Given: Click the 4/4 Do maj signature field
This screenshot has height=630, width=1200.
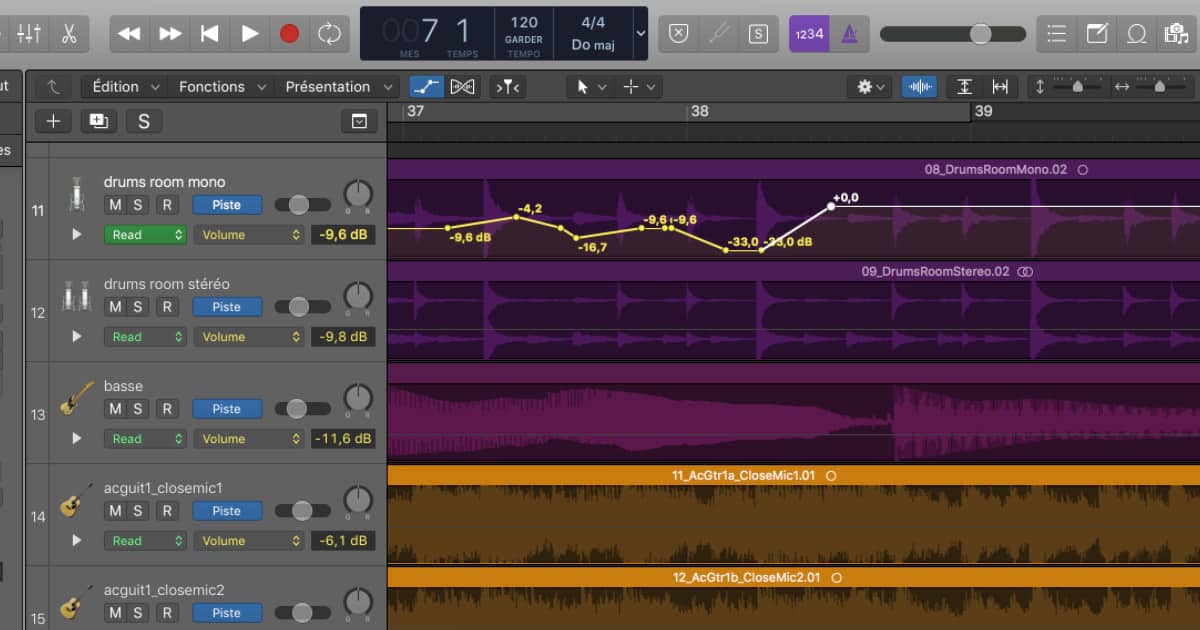Looking at the screenshot, I should pyautogui.click(x=595, y=33).
